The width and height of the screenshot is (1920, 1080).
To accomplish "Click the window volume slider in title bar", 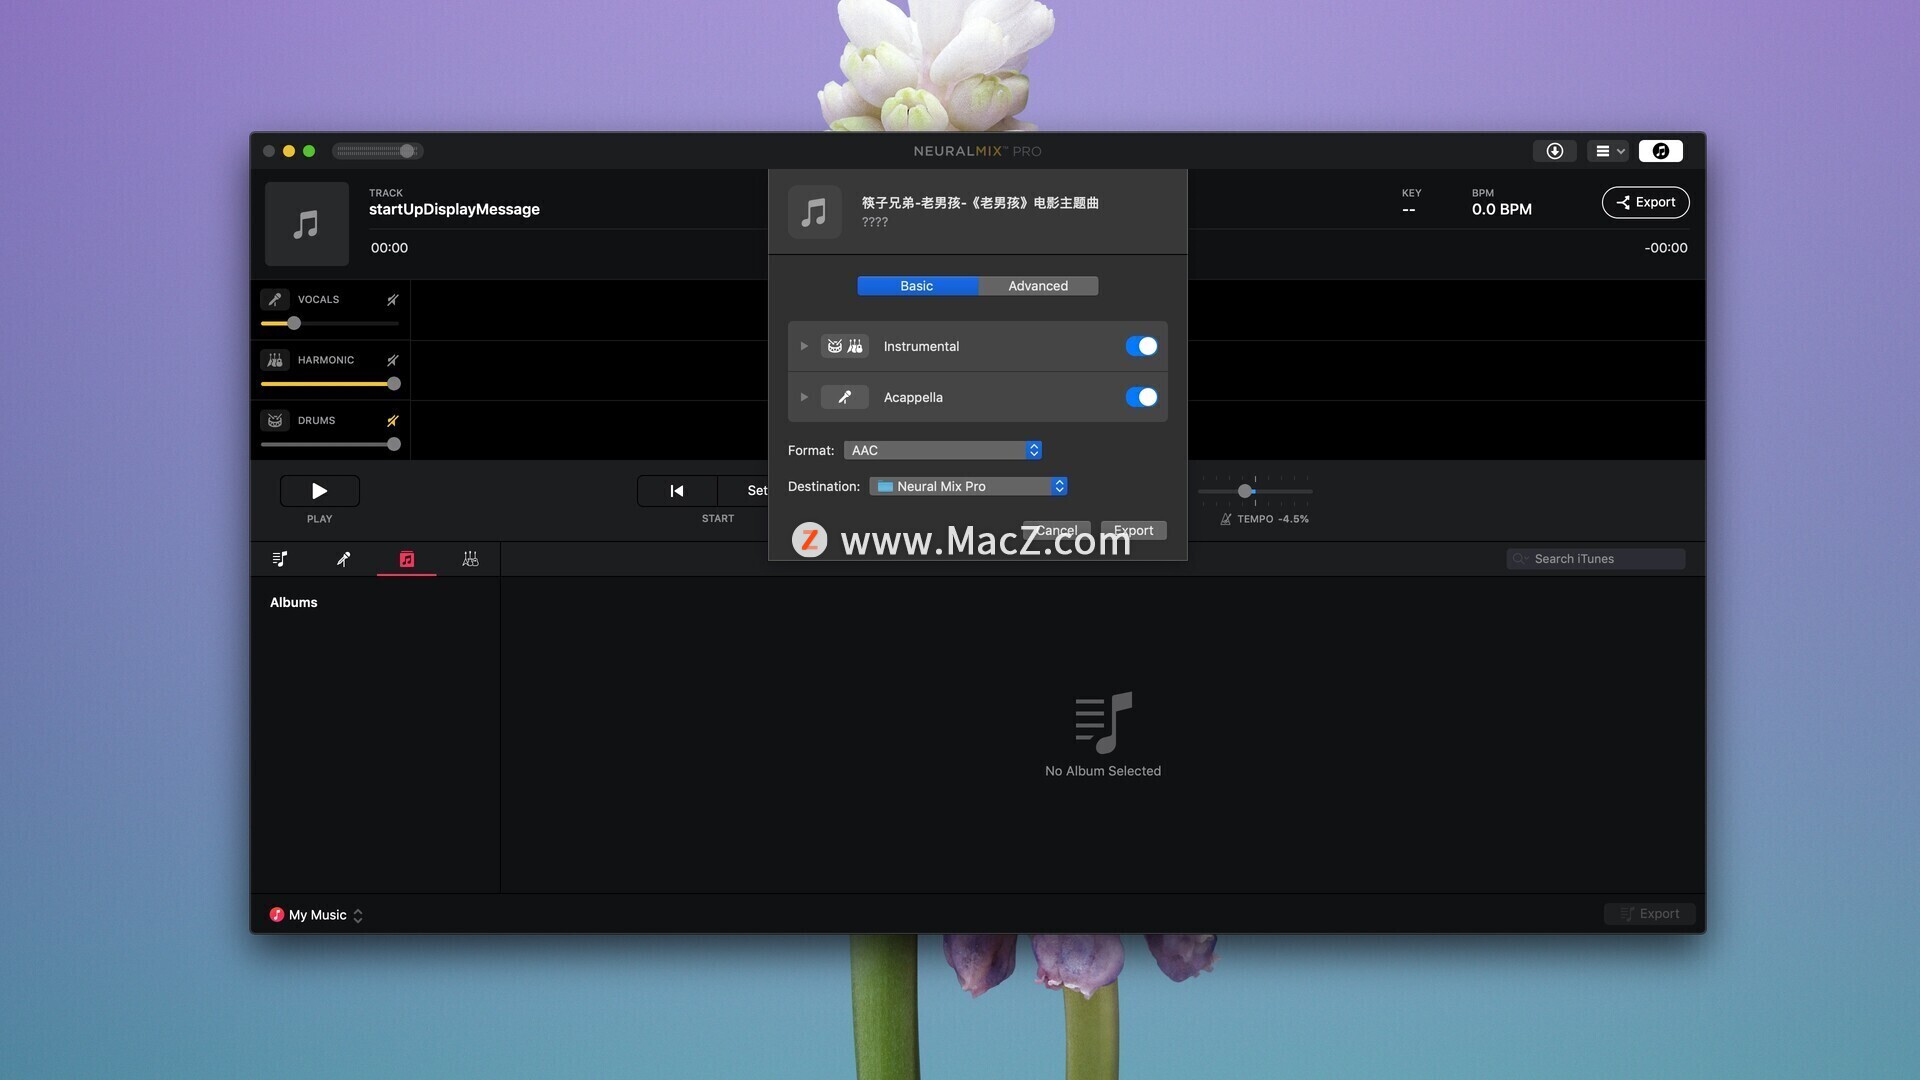I will click(x=377, y=151).
